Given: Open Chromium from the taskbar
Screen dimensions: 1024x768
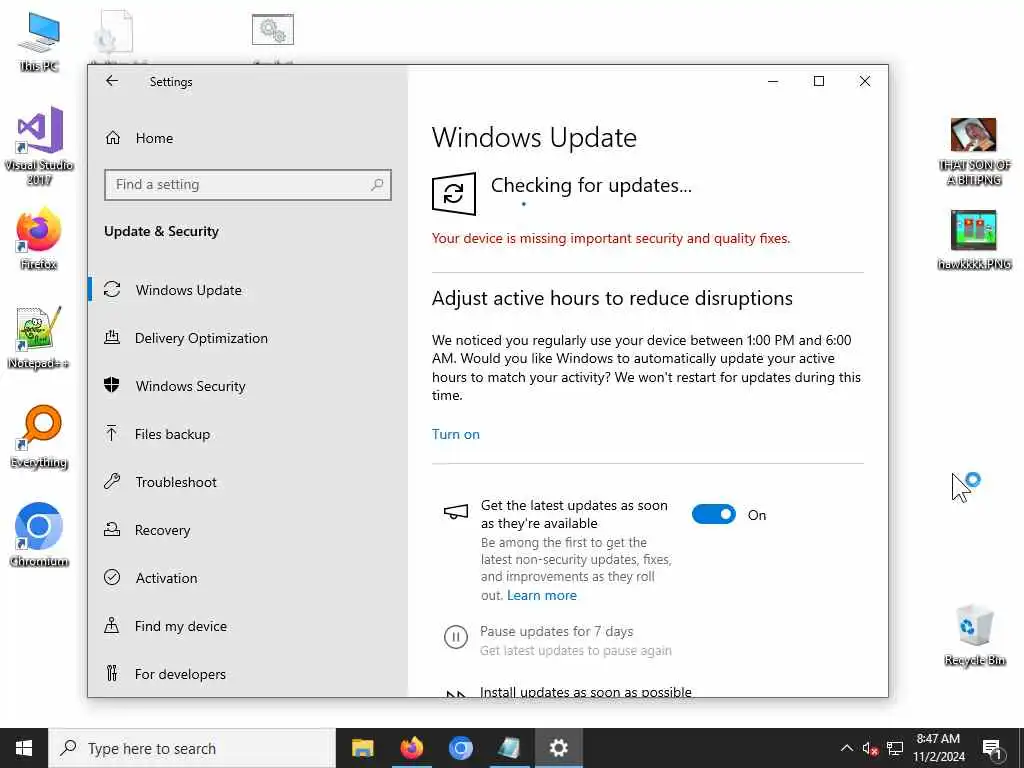Looking at the screenshot, I should [460, 748].
